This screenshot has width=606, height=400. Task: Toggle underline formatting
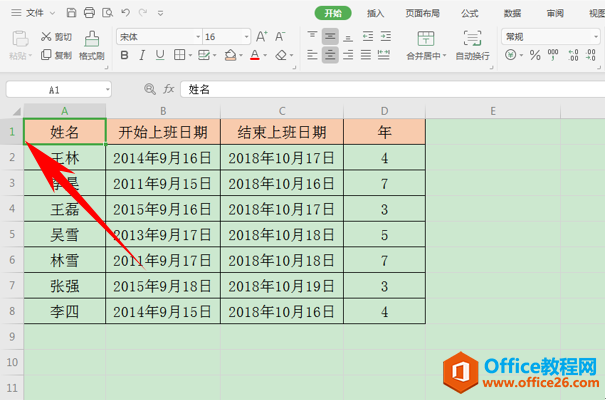point(159,55)
